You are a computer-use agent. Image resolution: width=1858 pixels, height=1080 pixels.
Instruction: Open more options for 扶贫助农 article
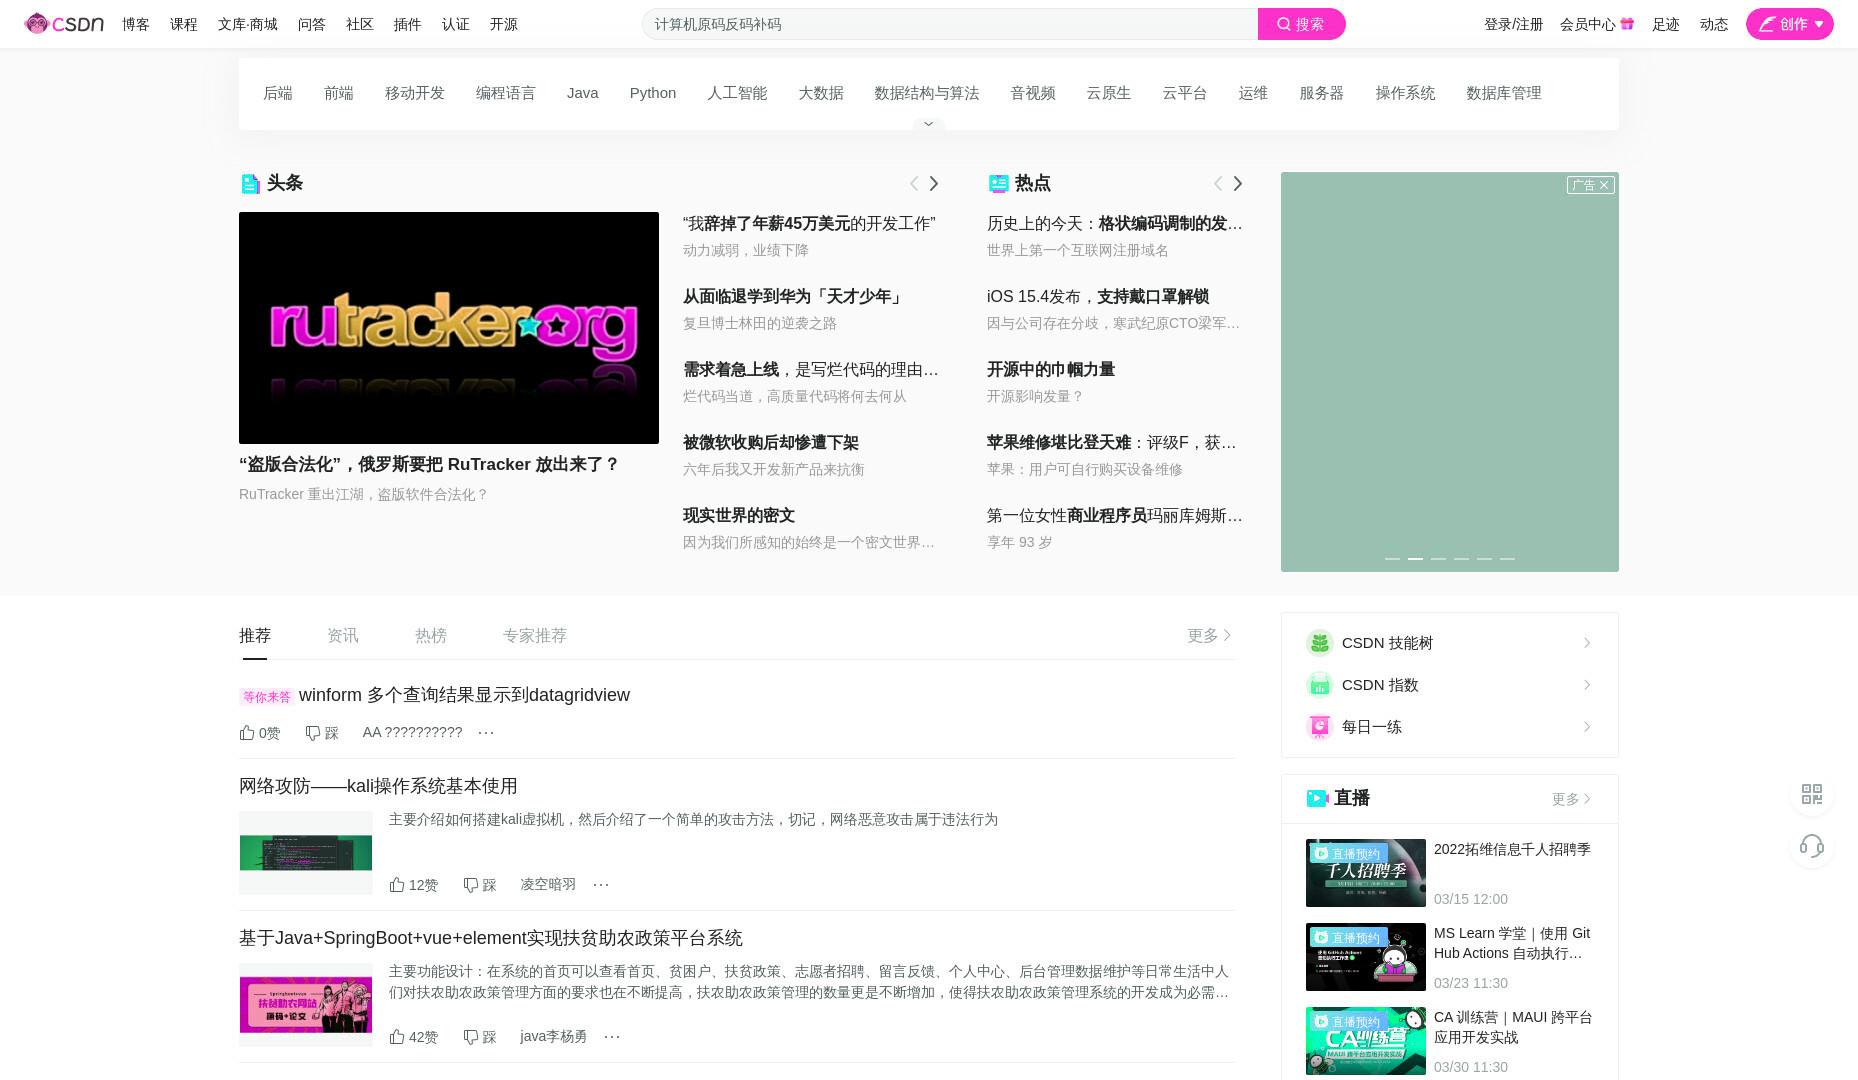click(x=612, y=1037)
